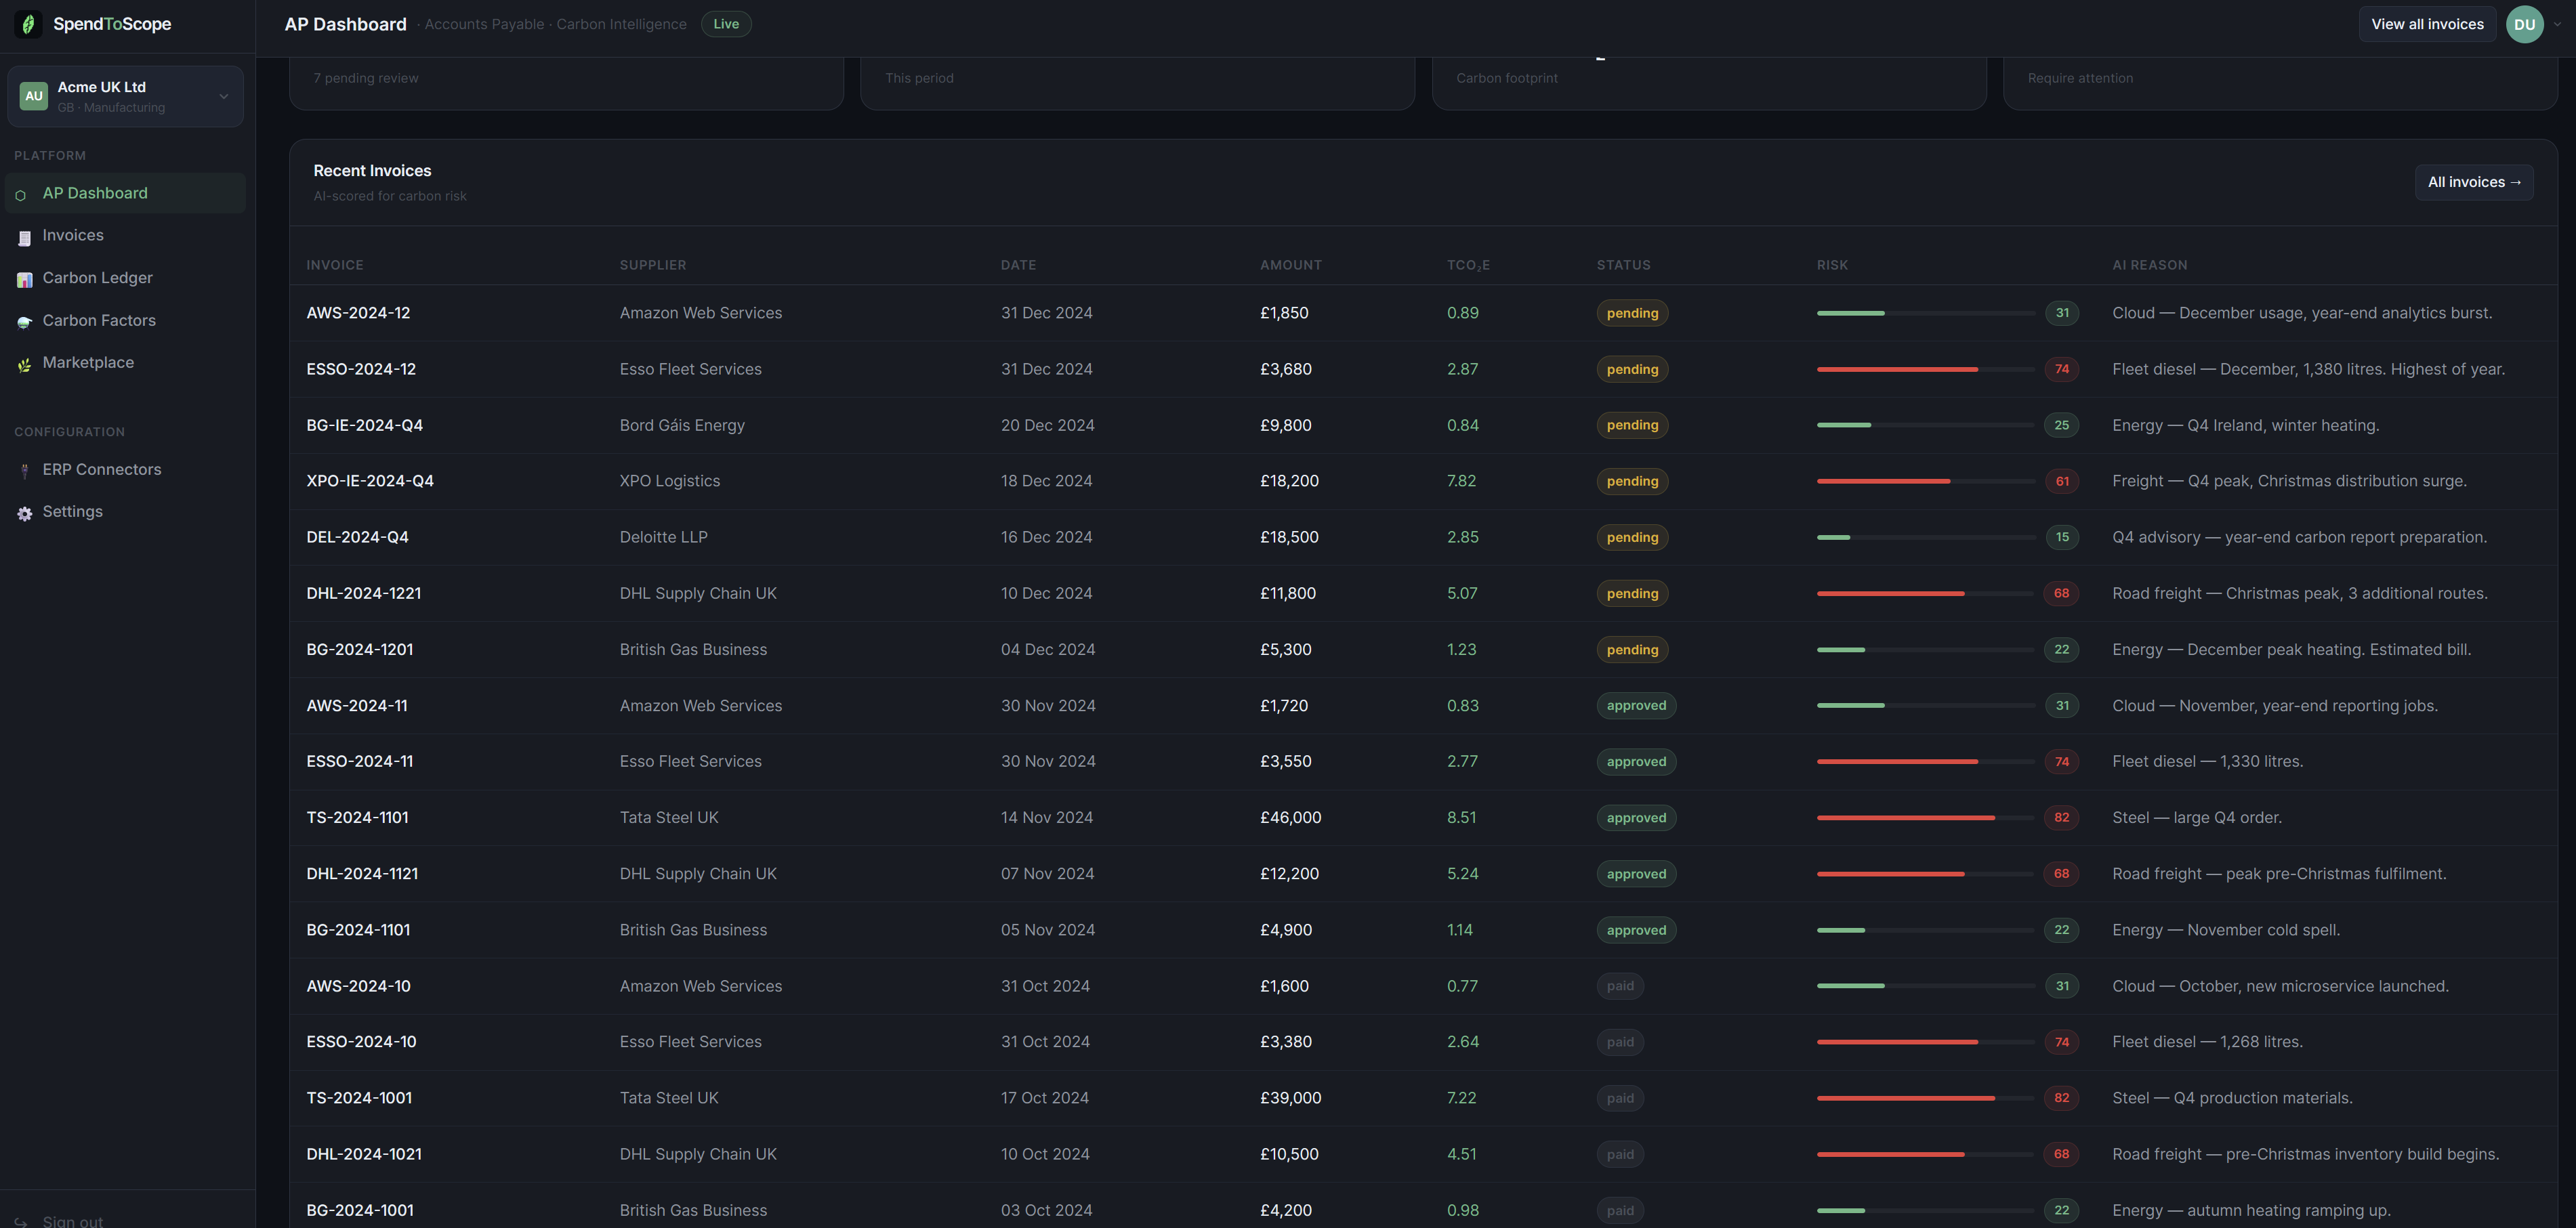The width and height of the screenshot is (2576, 1228).
Task: Click the Marketplace seedling icon
Action: [x=24, y=365]
